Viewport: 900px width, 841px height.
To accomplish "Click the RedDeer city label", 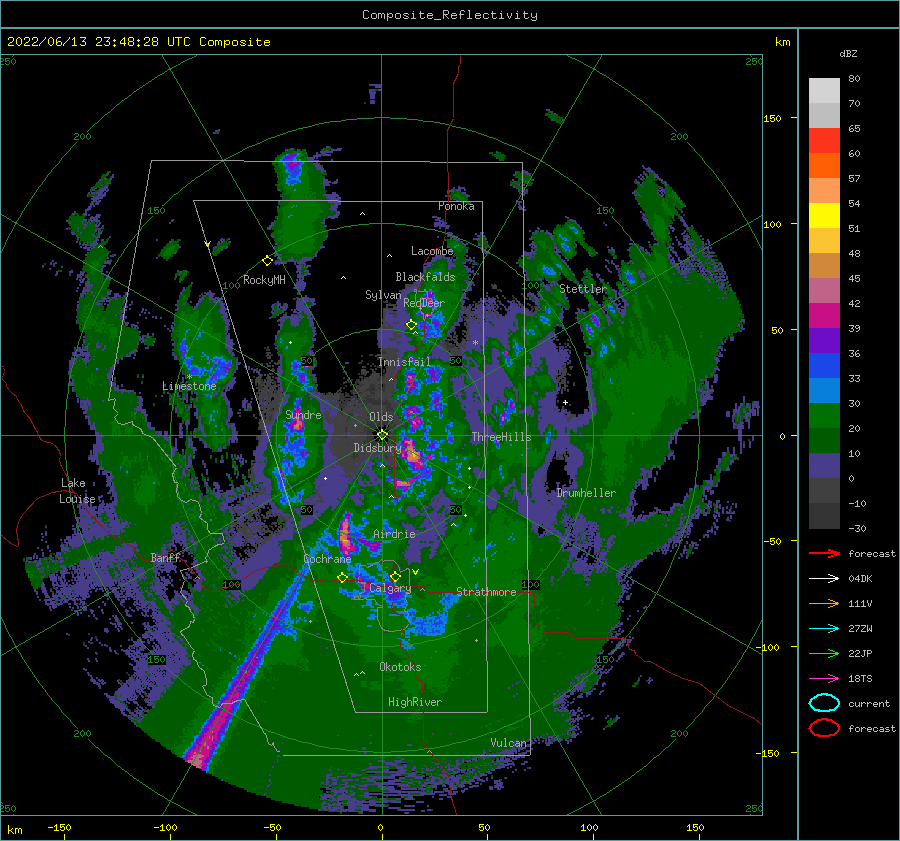I will (424, 303).
